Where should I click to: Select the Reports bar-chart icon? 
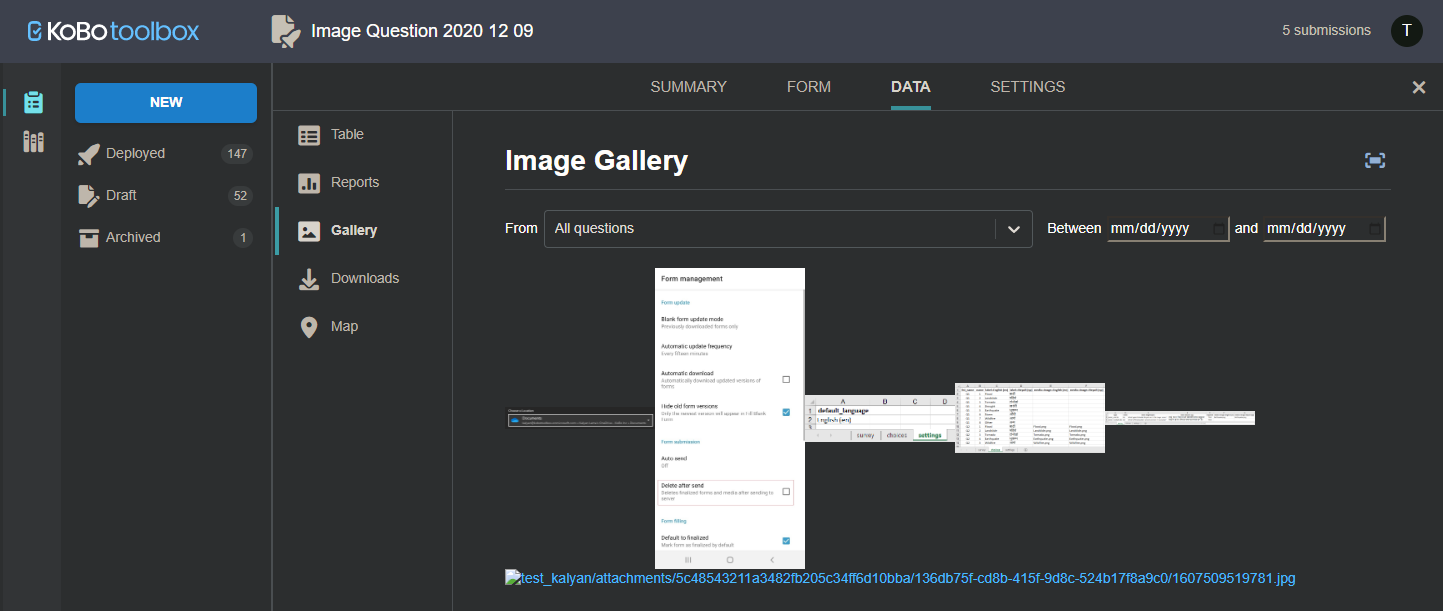(310, 182)
